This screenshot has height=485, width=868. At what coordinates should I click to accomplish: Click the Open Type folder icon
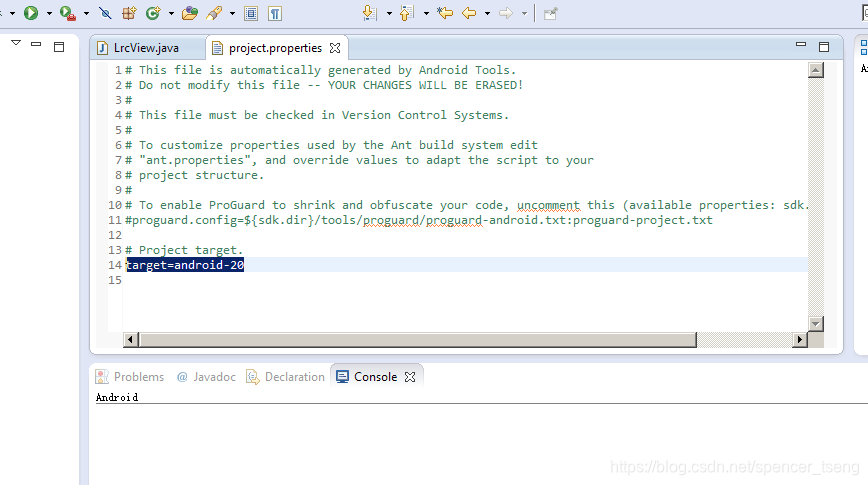pyautogui.click(x=190, y=13)
